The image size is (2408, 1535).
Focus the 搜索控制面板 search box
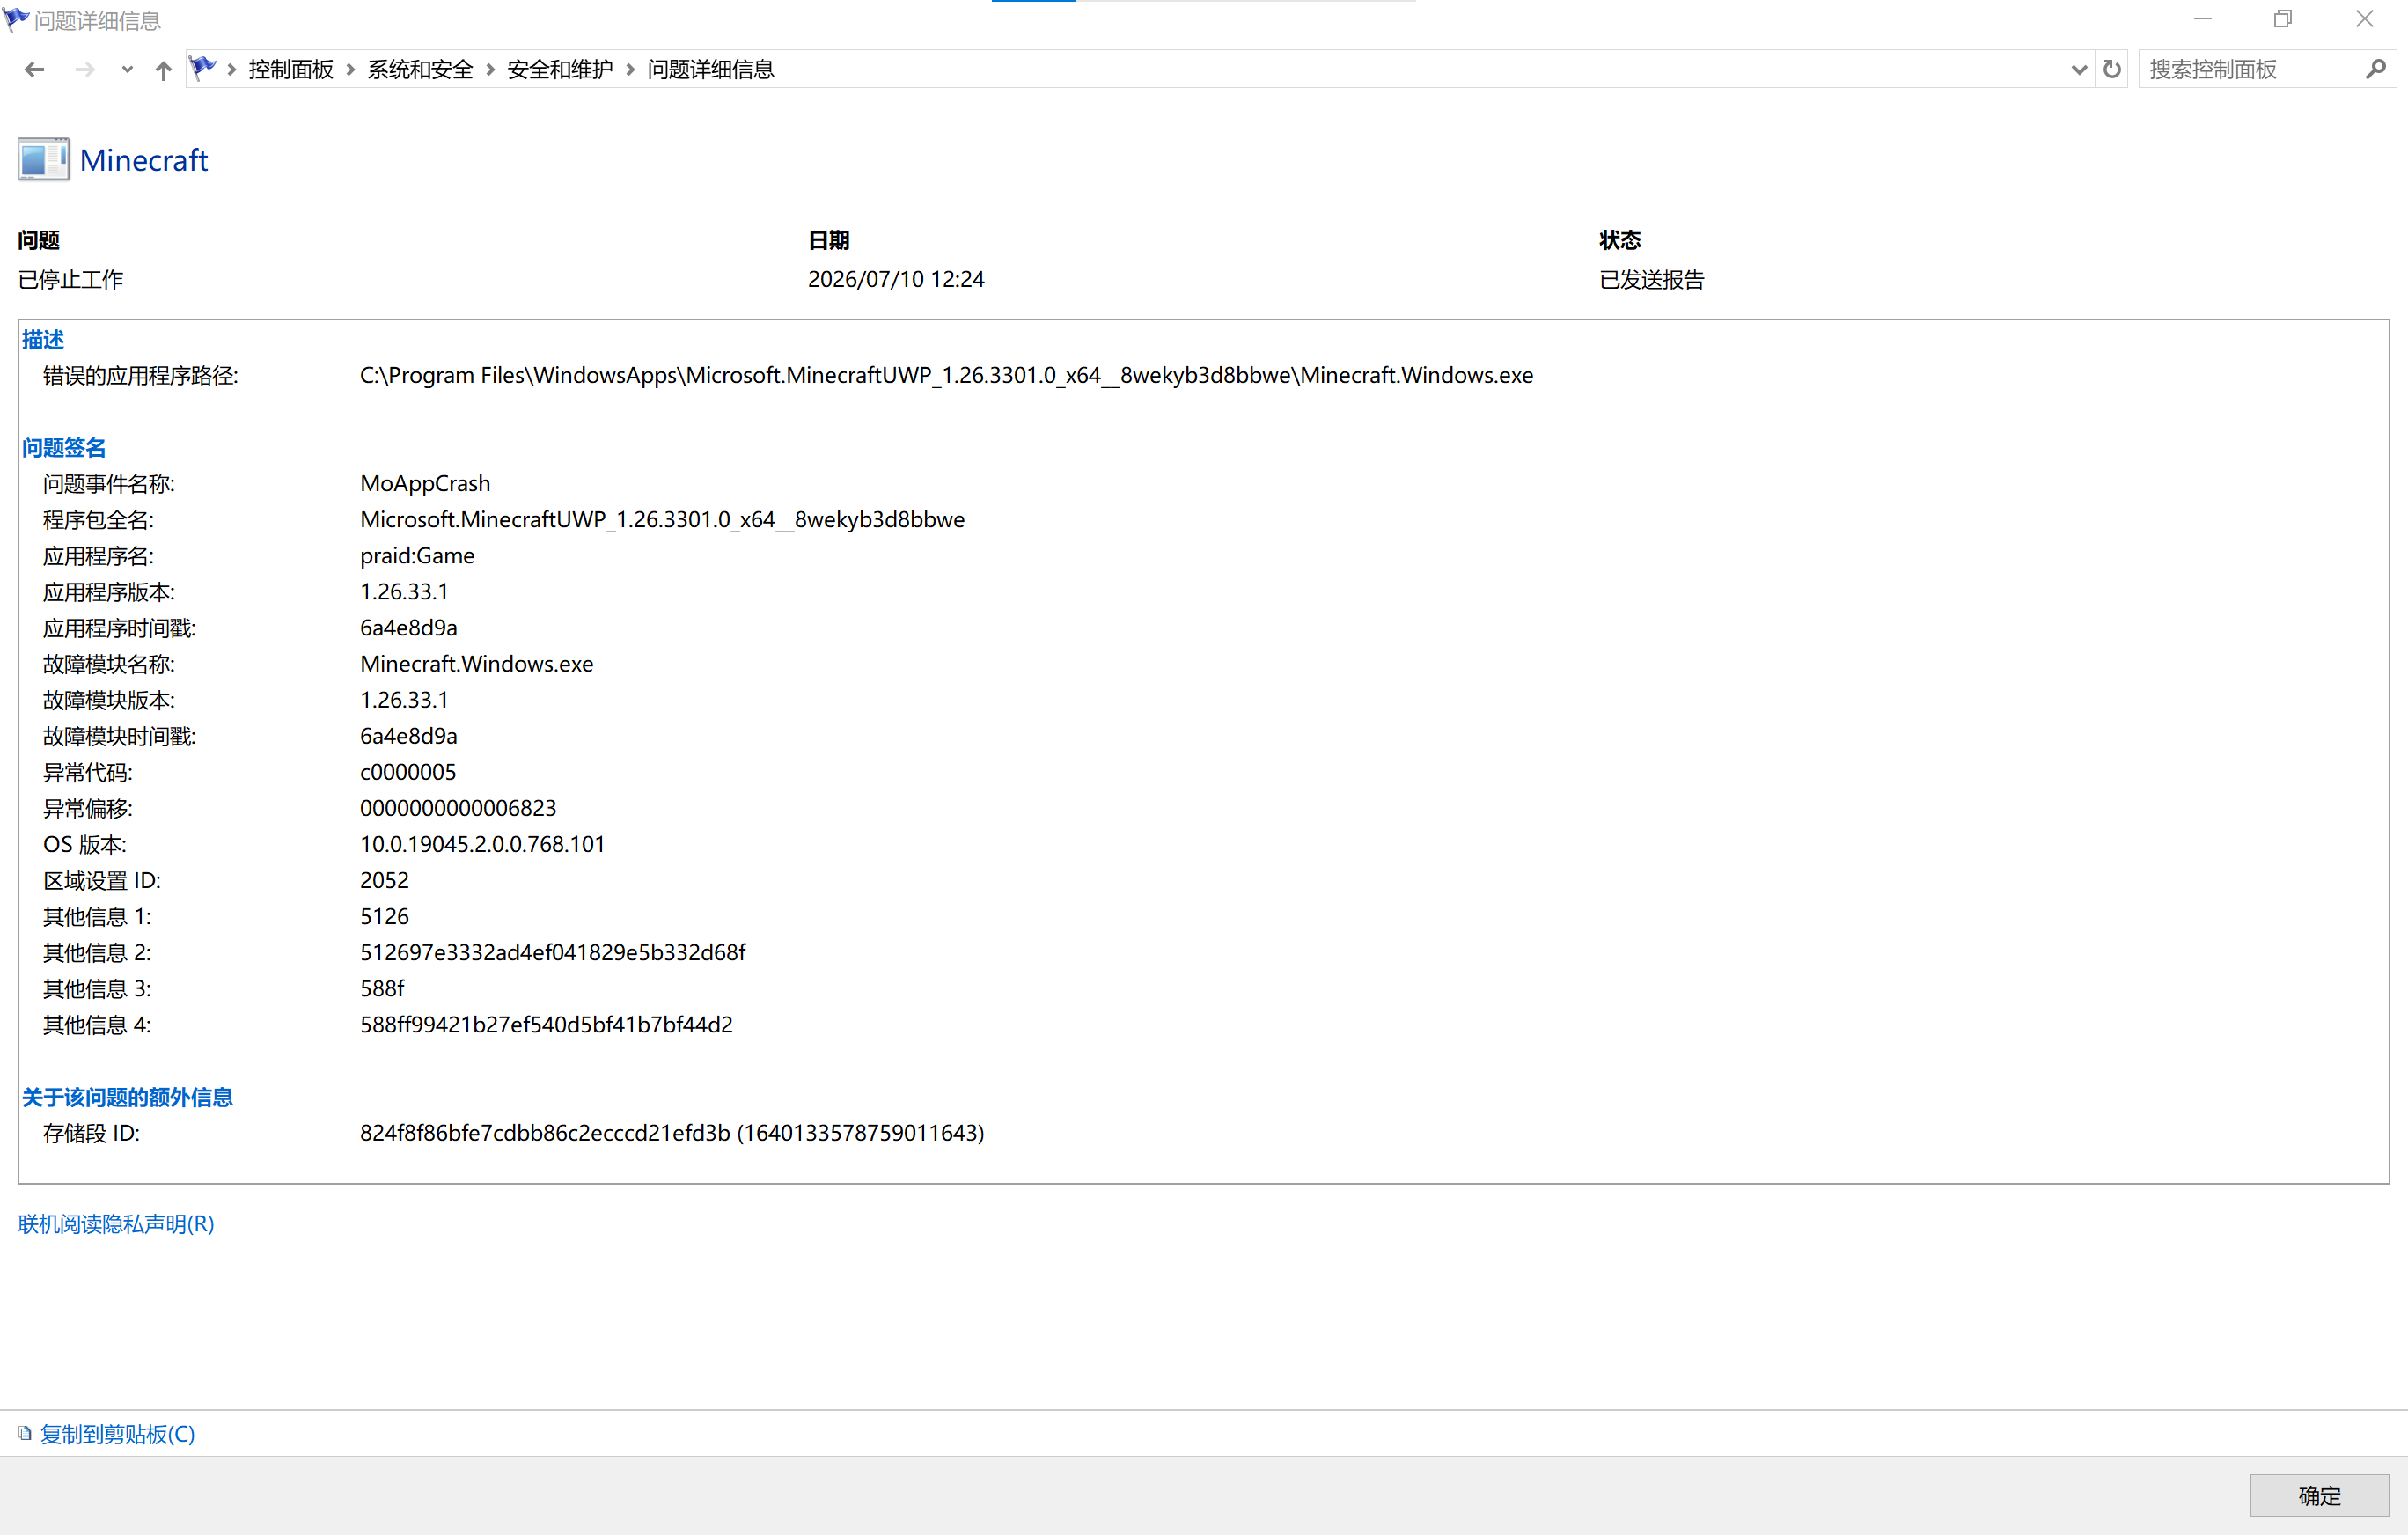[x=2250, y=69]
